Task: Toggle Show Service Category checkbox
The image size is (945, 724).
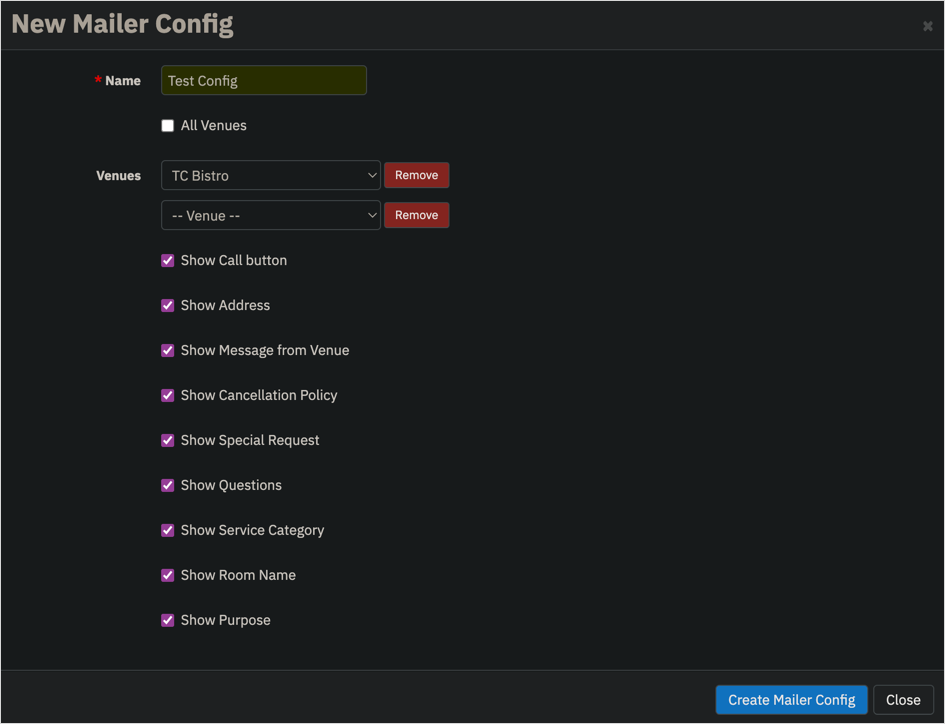Action: [x=168, y=530]
